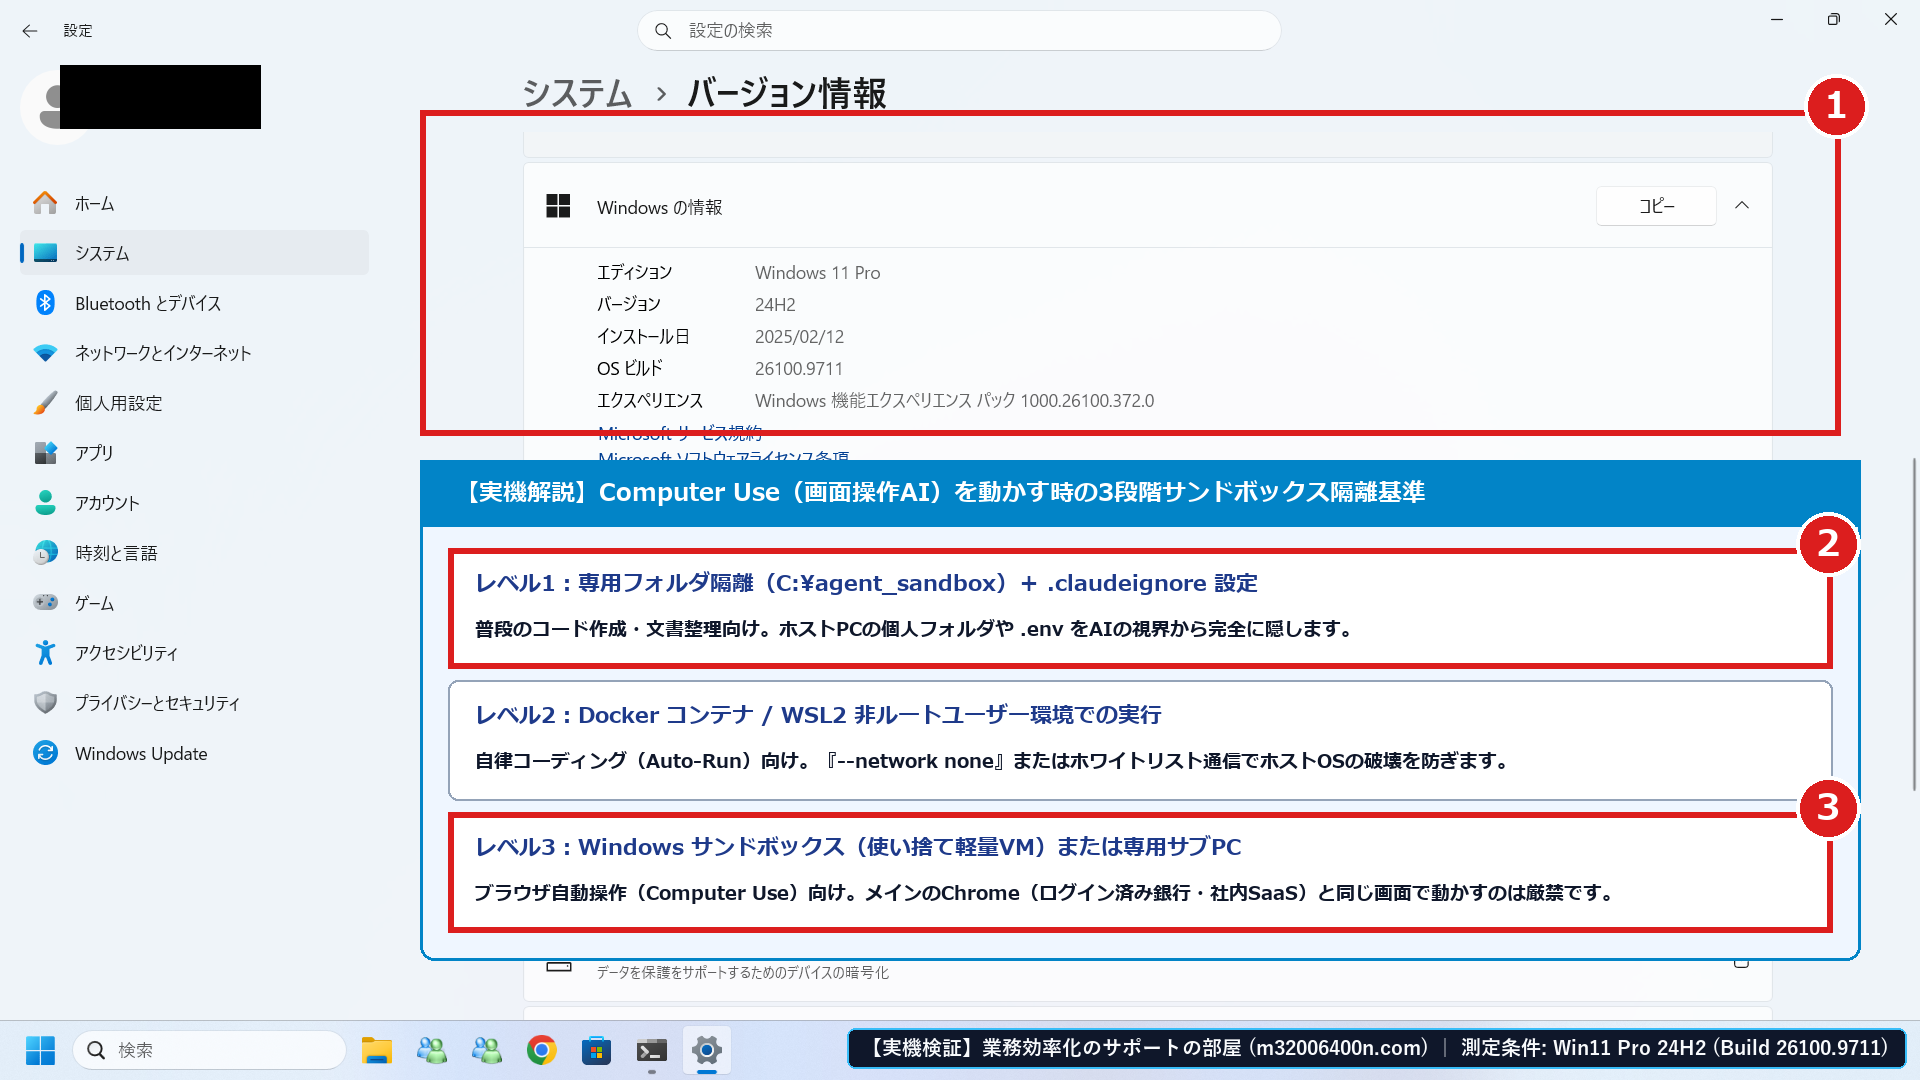The image size is (1920, 1080).
Task: Copy Windows information with コピー button
Action: point(1656,206)
